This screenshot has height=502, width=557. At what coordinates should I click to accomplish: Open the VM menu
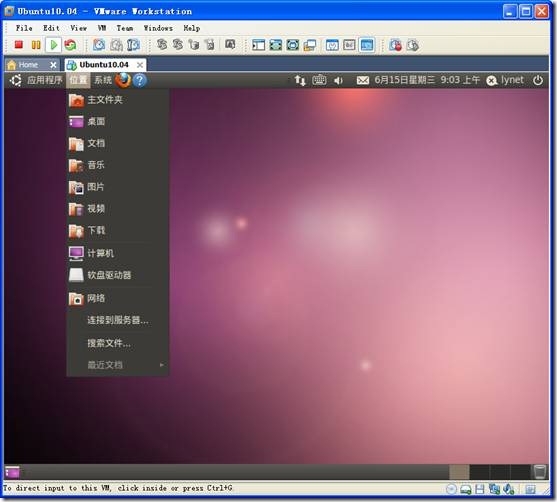[x=102, y=28]
